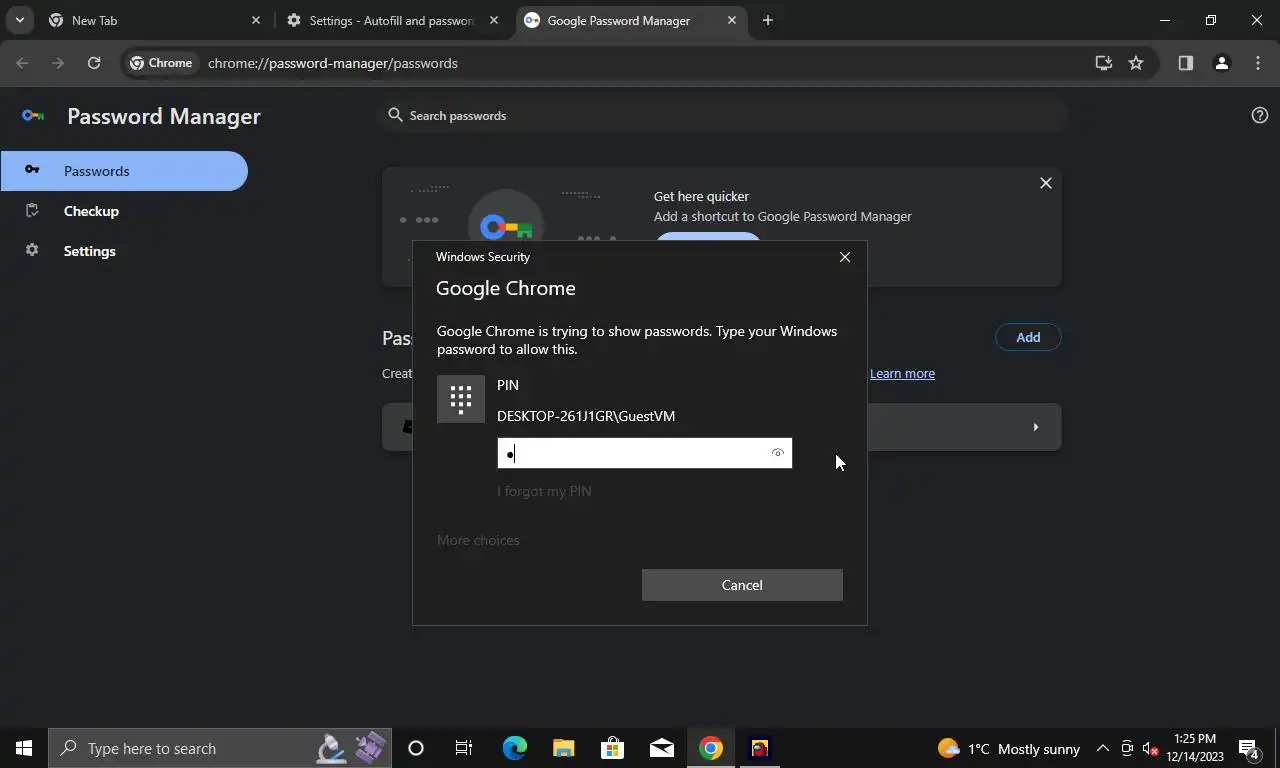Cancel the Windows Security prompt

(x=742, y=585)
